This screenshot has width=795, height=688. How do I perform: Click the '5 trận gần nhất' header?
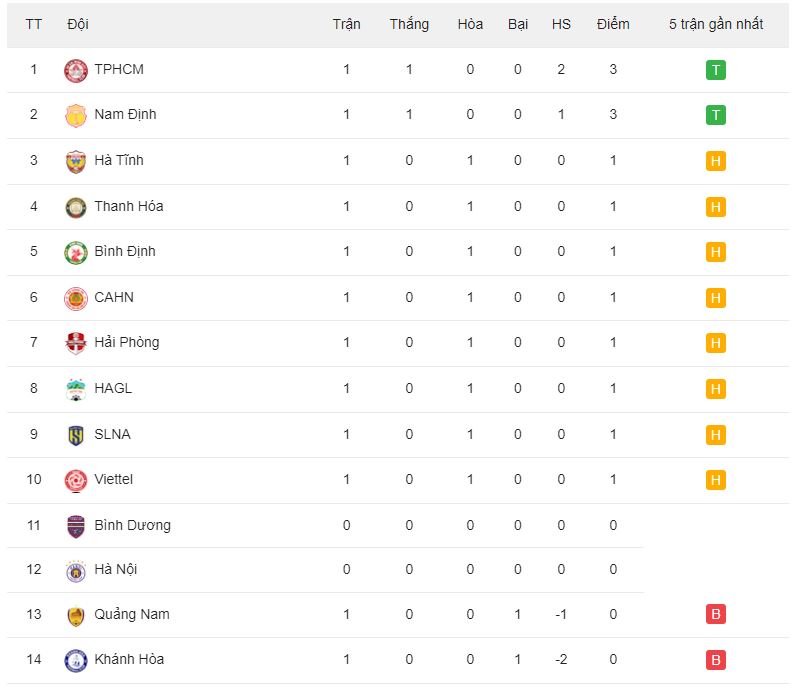coord(714,24)
